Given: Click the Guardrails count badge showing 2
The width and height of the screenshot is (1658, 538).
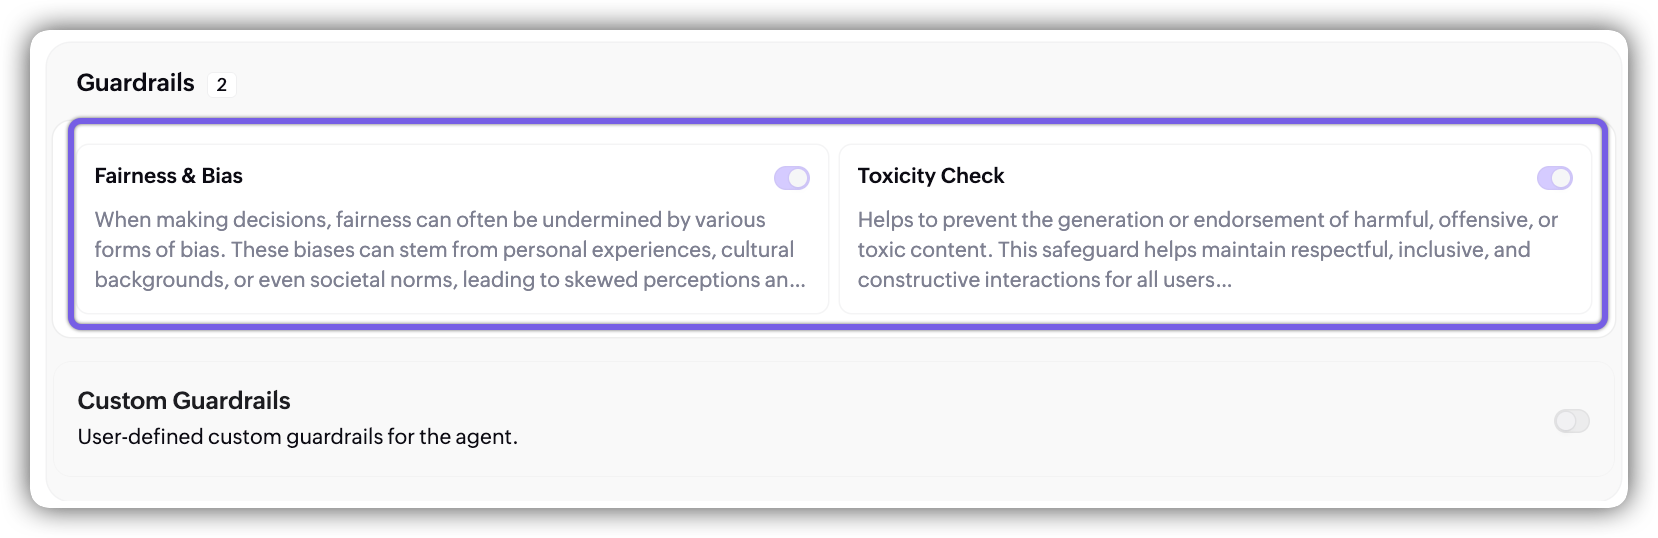Looking at the screenshot, I should pos(221,85).
